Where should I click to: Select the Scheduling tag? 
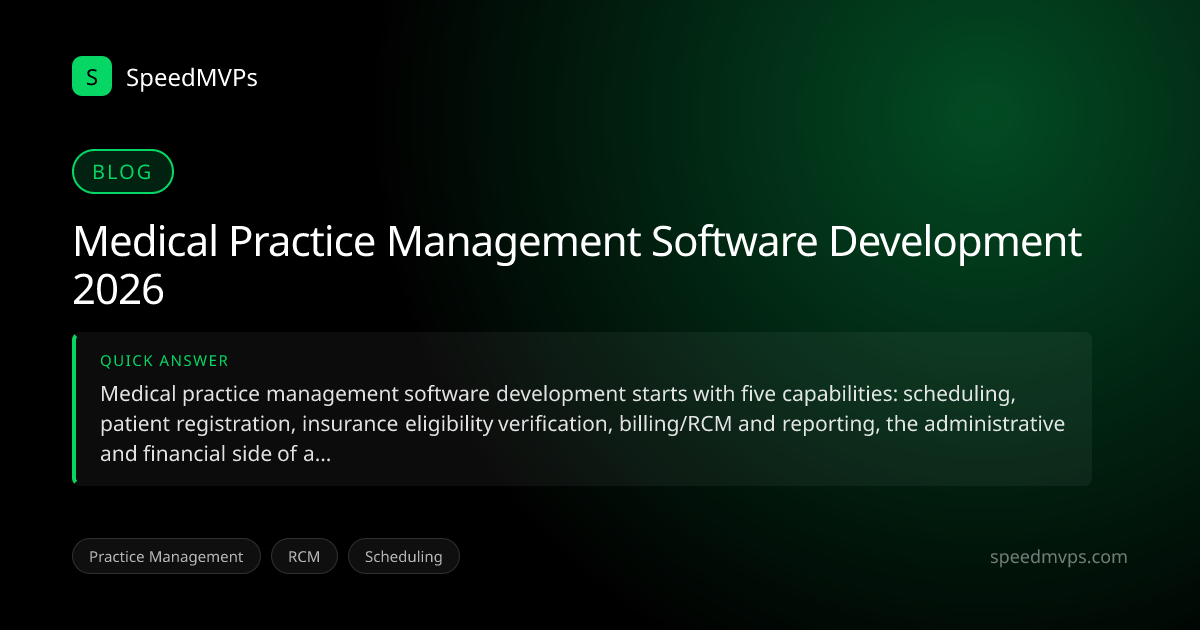point(404,557)
